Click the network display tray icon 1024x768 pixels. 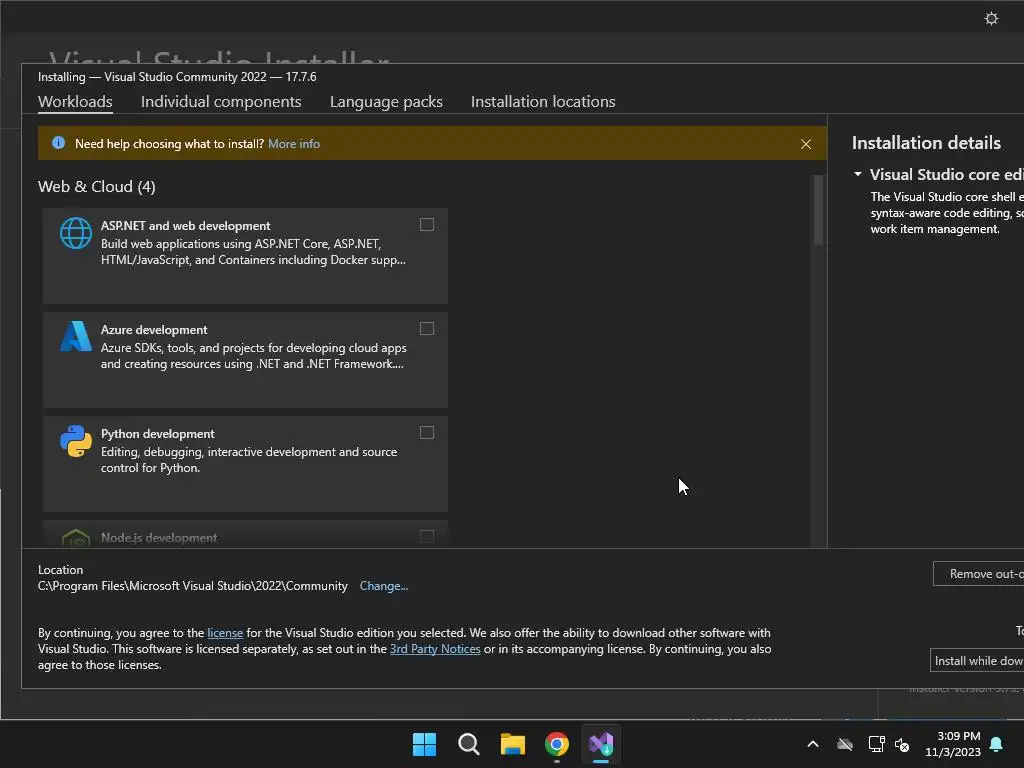point(876,744)
